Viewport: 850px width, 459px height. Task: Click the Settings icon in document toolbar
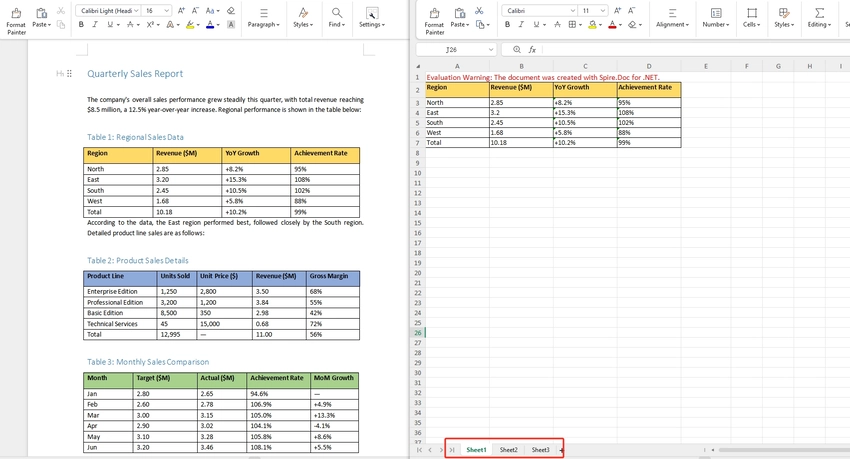[372, 13]
